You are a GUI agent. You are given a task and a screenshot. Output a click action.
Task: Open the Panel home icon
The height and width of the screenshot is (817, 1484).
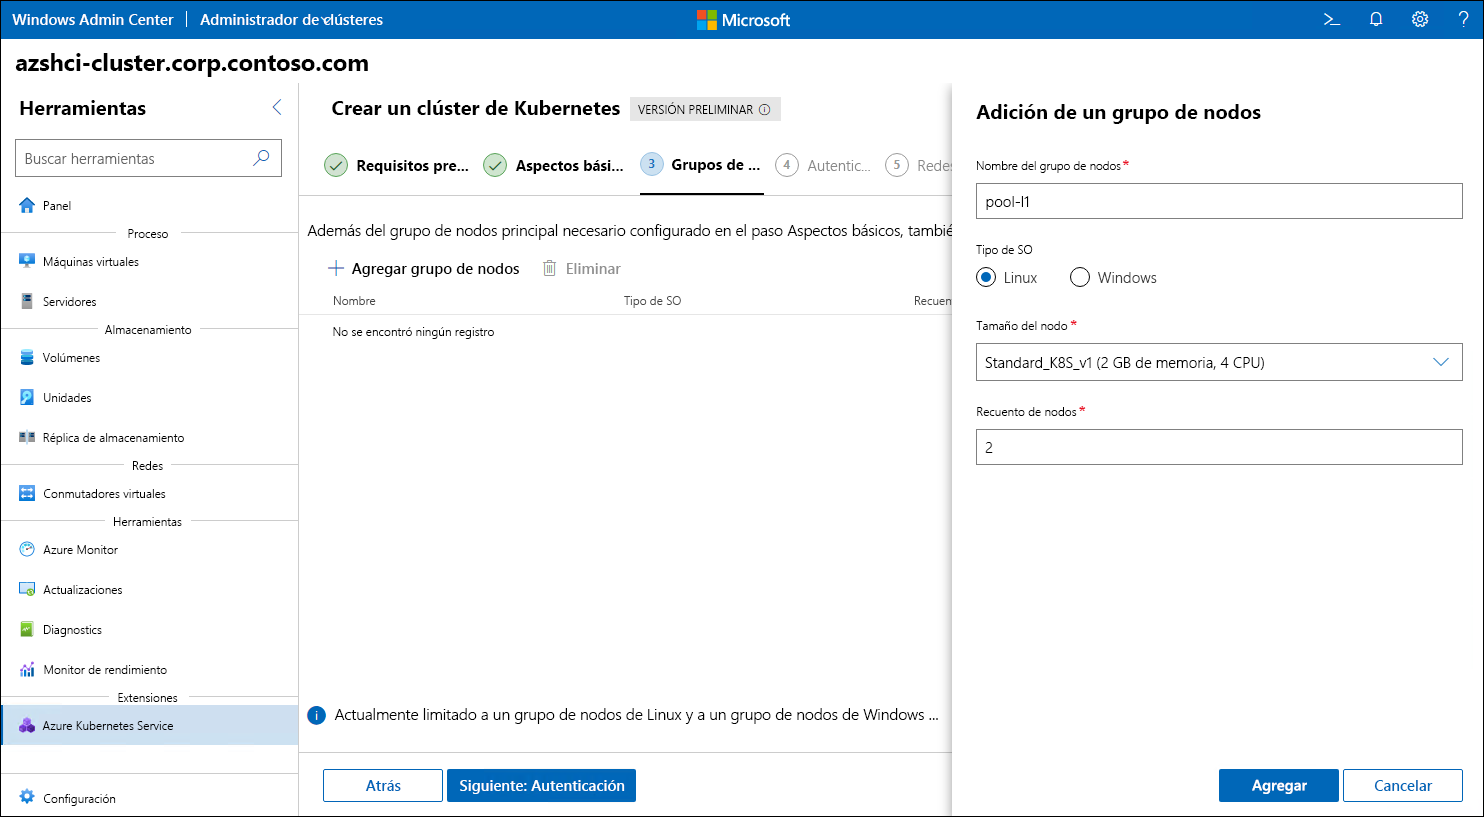click(27, 205)
